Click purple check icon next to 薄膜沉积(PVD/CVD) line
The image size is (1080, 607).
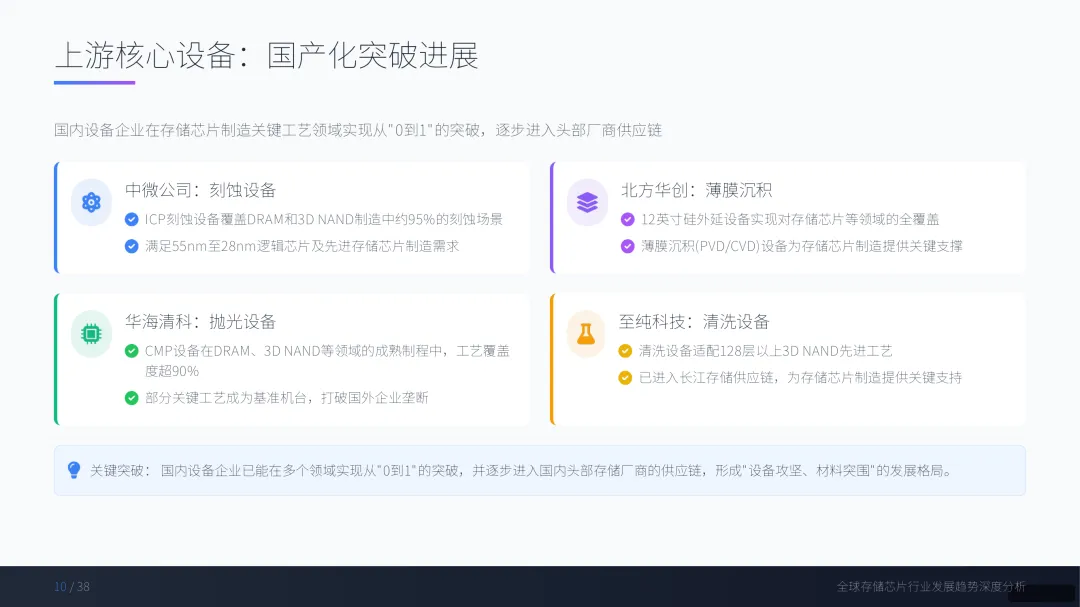pos(627,246)
